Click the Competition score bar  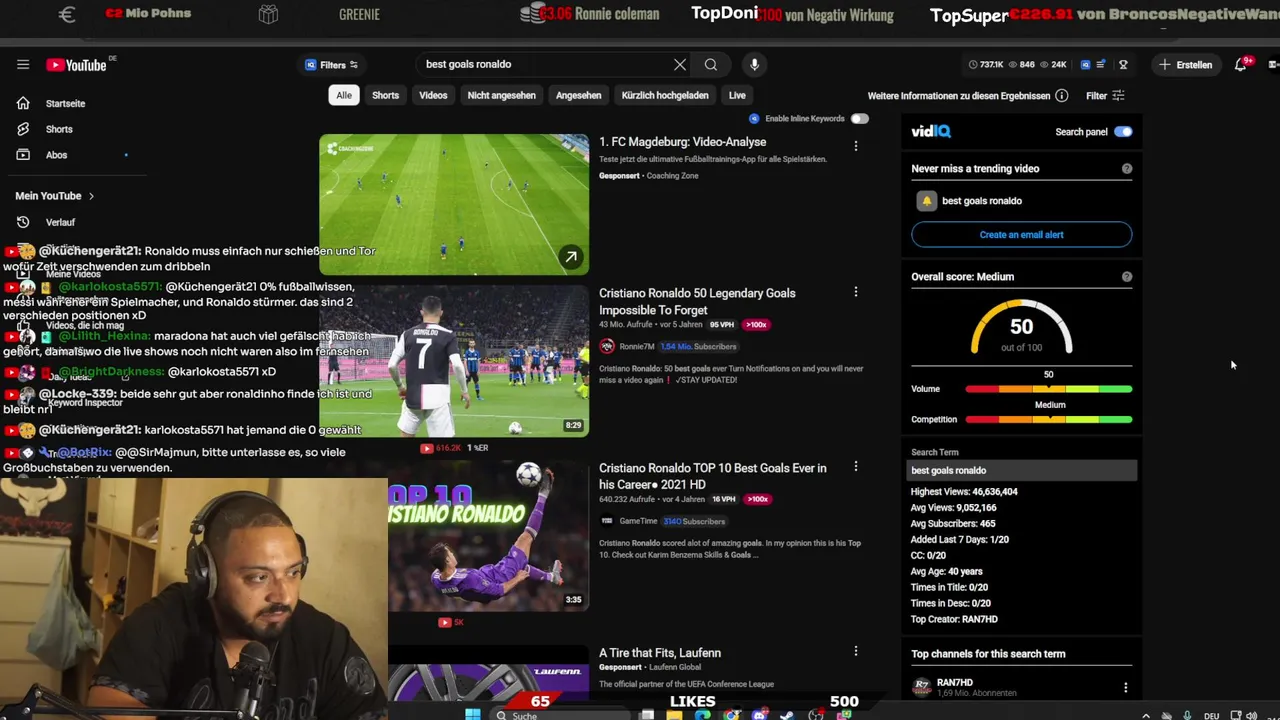click(x=1048, y=420)
